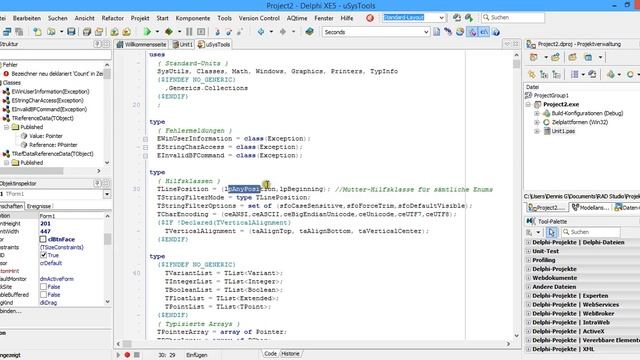Collapse the Published folder under TReferenceData
Viewport: 640px width, 360px height.
7,127
